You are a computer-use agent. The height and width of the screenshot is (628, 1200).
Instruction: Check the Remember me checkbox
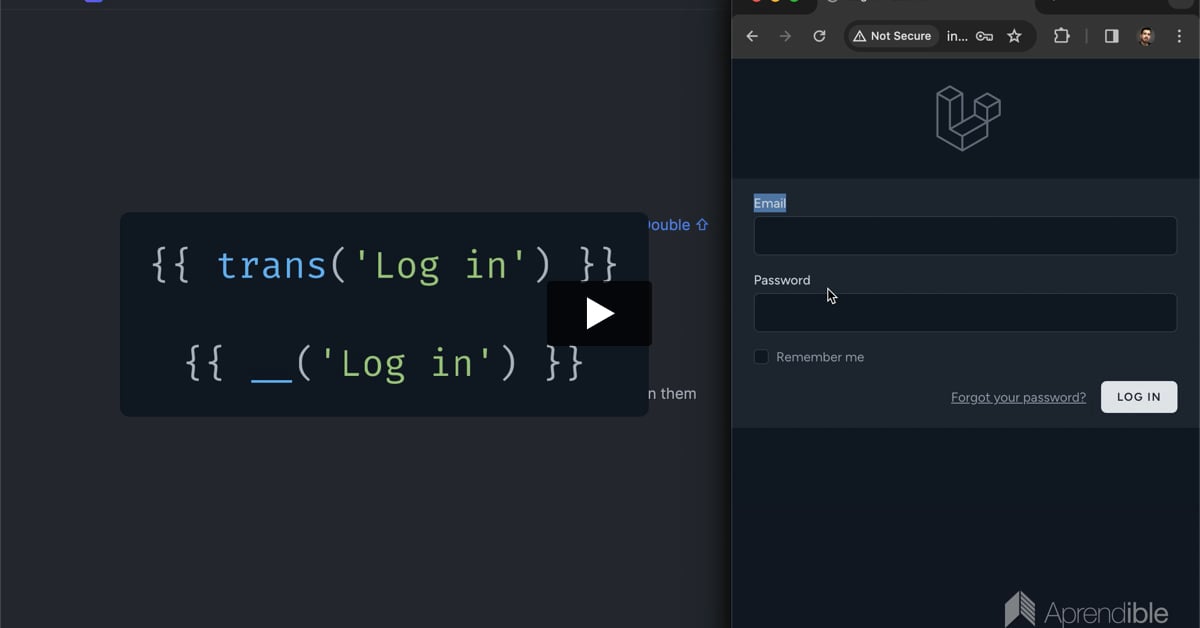(761, 357)
